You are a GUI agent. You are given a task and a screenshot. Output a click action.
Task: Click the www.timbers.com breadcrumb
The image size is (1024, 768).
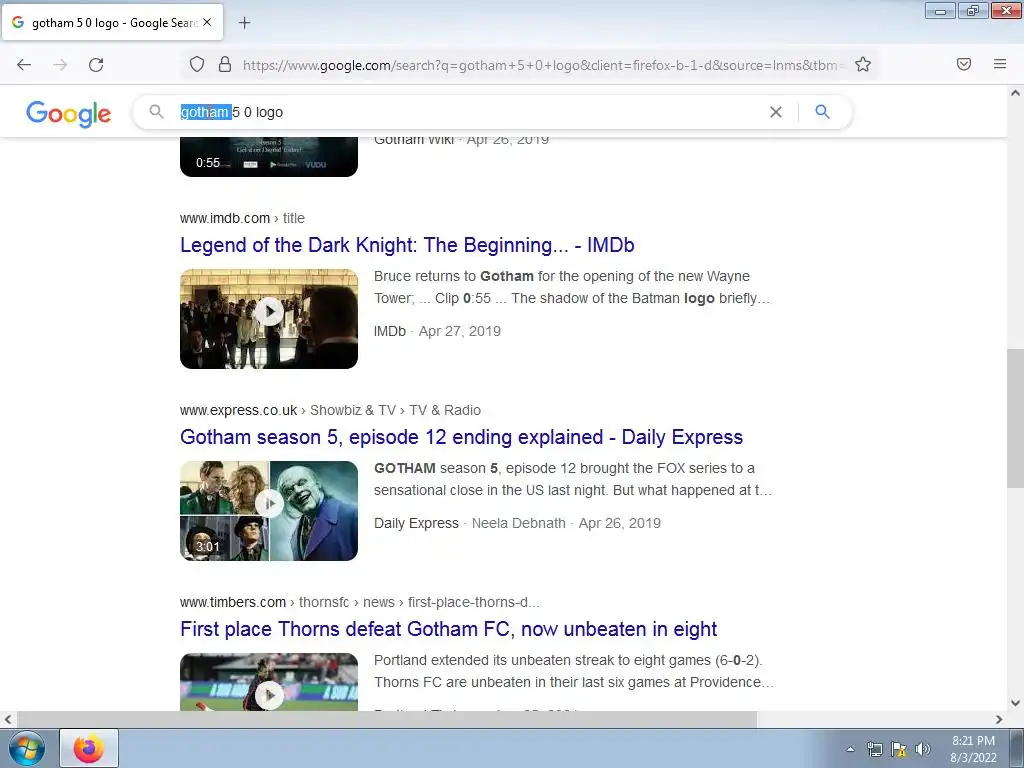click(x=359, y=602)
